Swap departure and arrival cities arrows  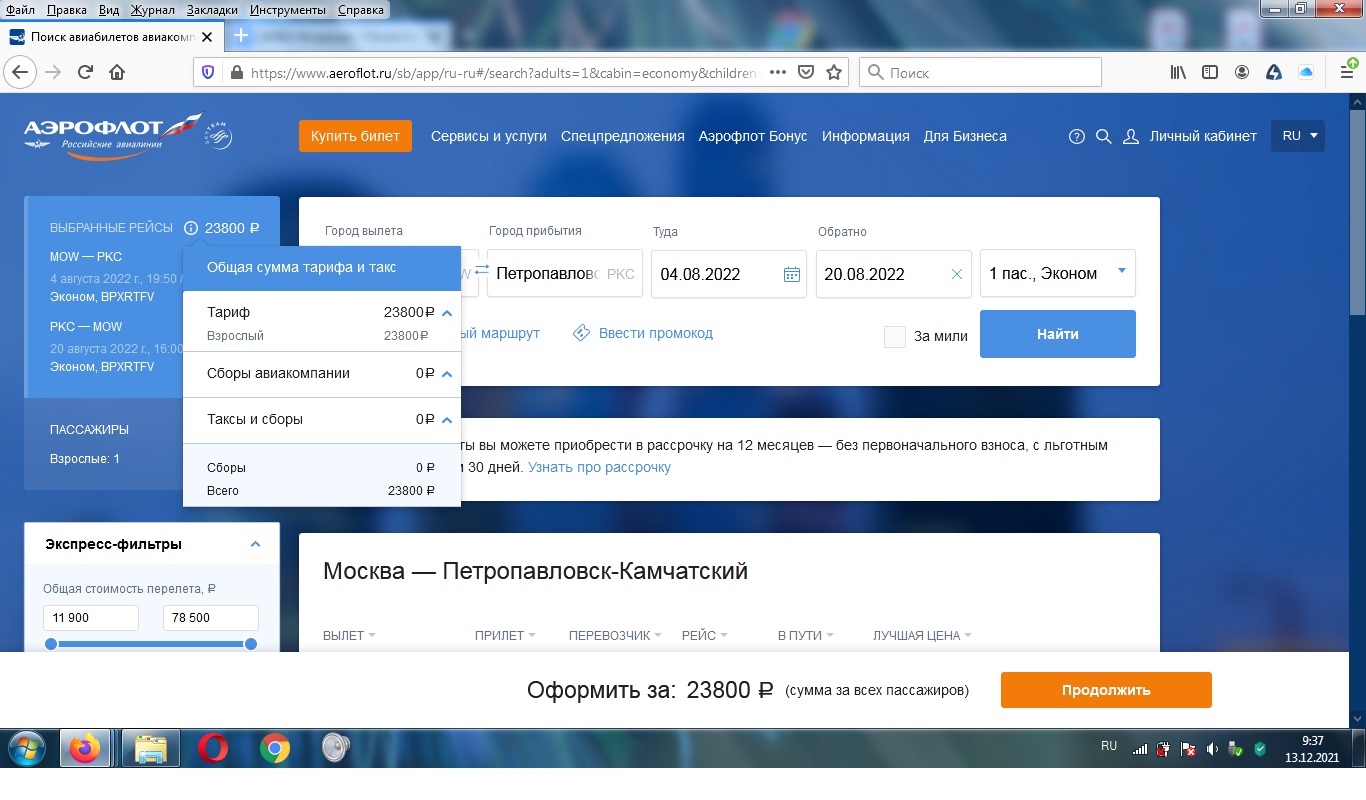click(482, 271)
